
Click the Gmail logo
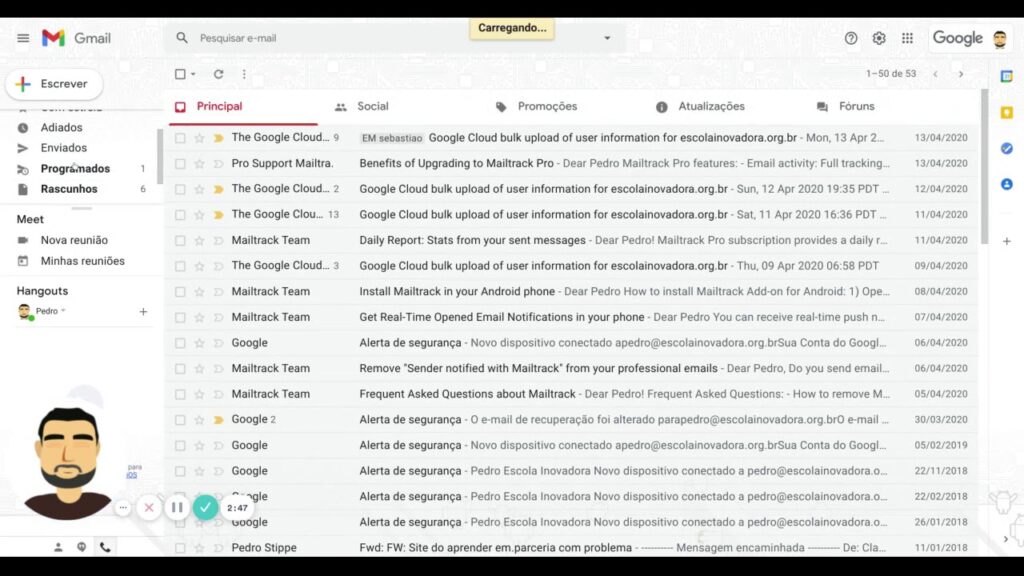pyautogui.click(x=76, y=38)
